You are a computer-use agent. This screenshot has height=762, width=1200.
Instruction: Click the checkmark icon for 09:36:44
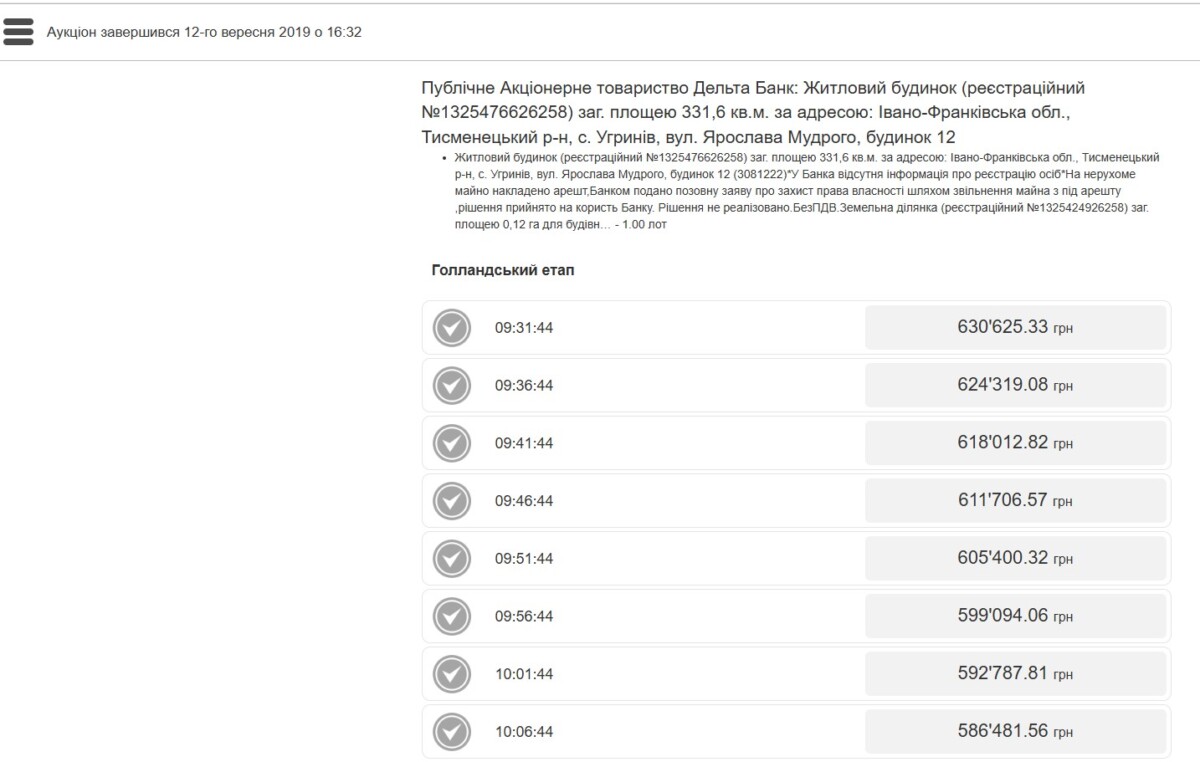(452, 386)
